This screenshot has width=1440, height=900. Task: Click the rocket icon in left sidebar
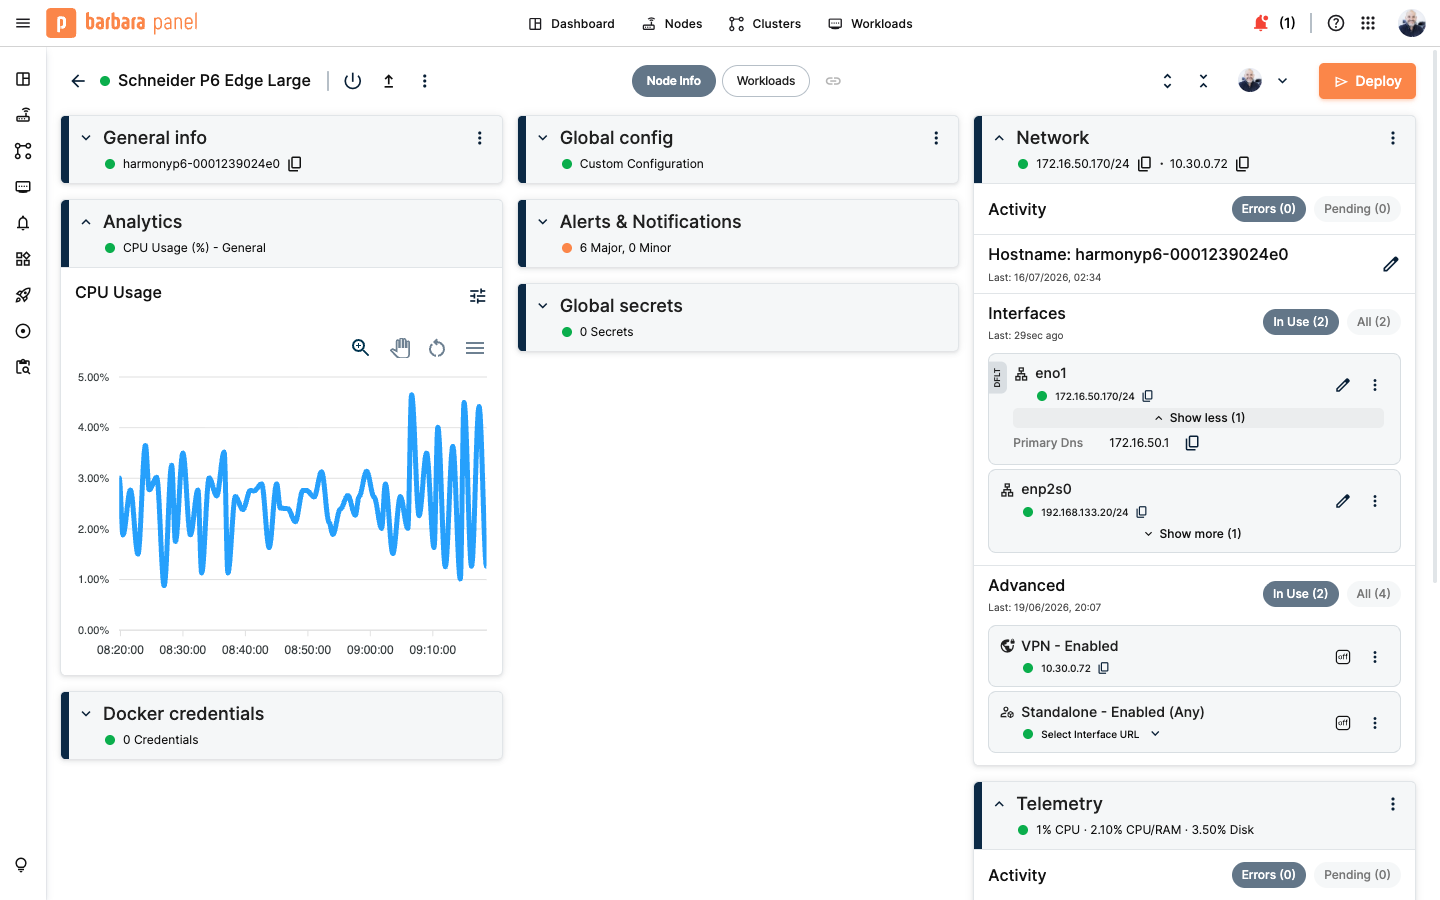[23, 295]
